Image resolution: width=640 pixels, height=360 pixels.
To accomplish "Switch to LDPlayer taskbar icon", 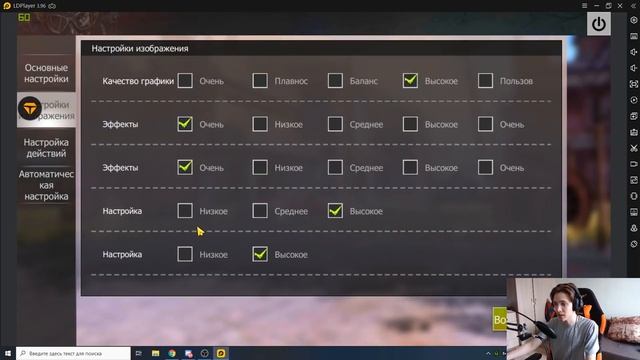I will click(x=221, y=353).
